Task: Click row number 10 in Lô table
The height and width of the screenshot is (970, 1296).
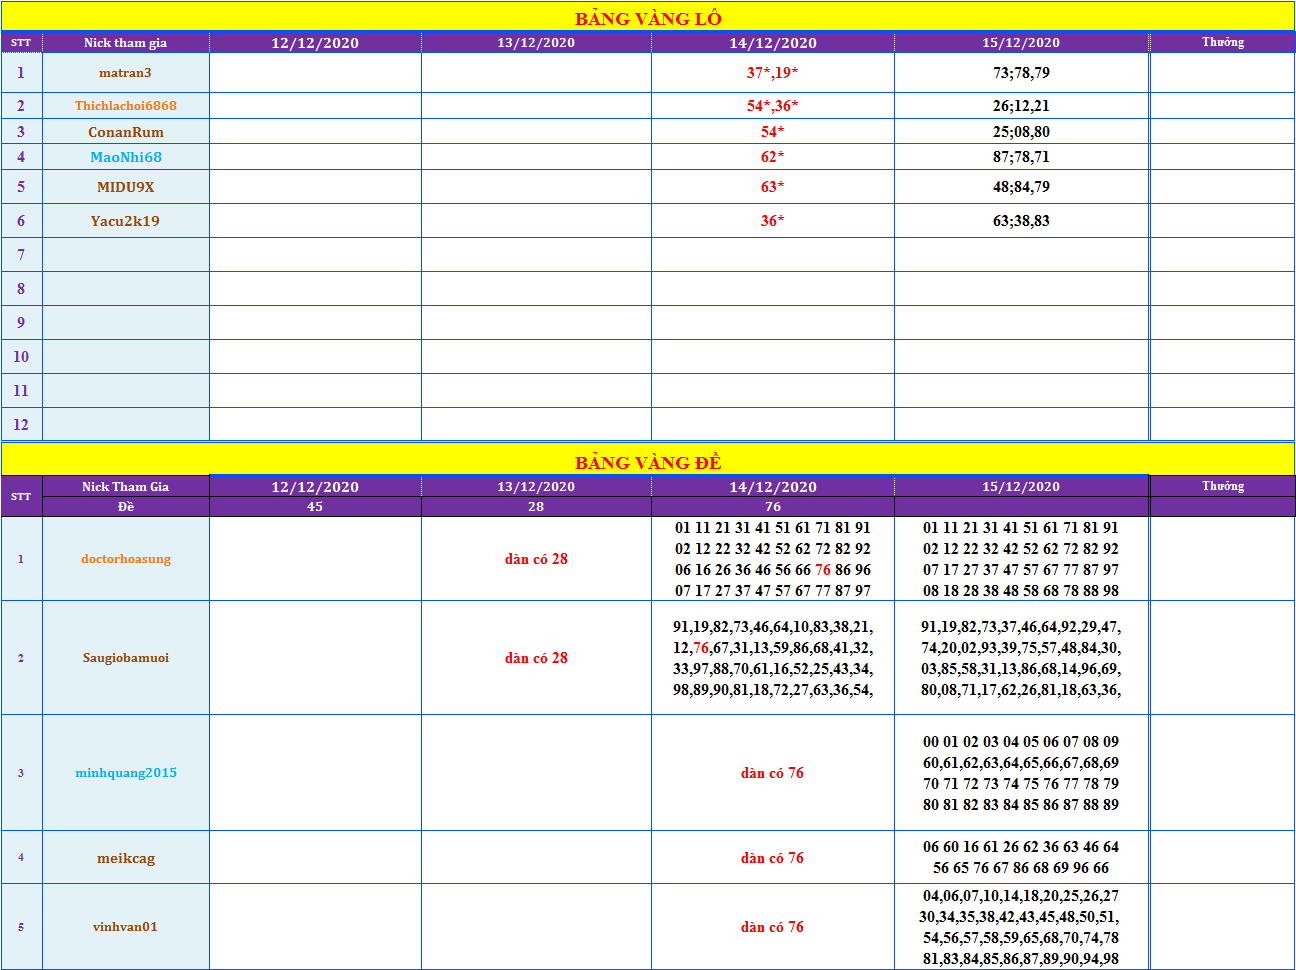Action: [x=21, y=357]
